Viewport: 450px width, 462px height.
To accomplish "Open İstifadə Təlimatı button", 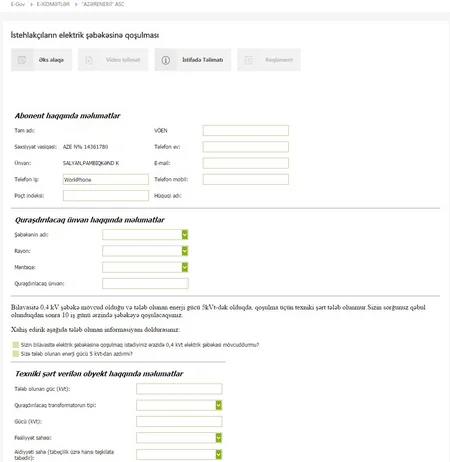I will click(x=193, y=60).
